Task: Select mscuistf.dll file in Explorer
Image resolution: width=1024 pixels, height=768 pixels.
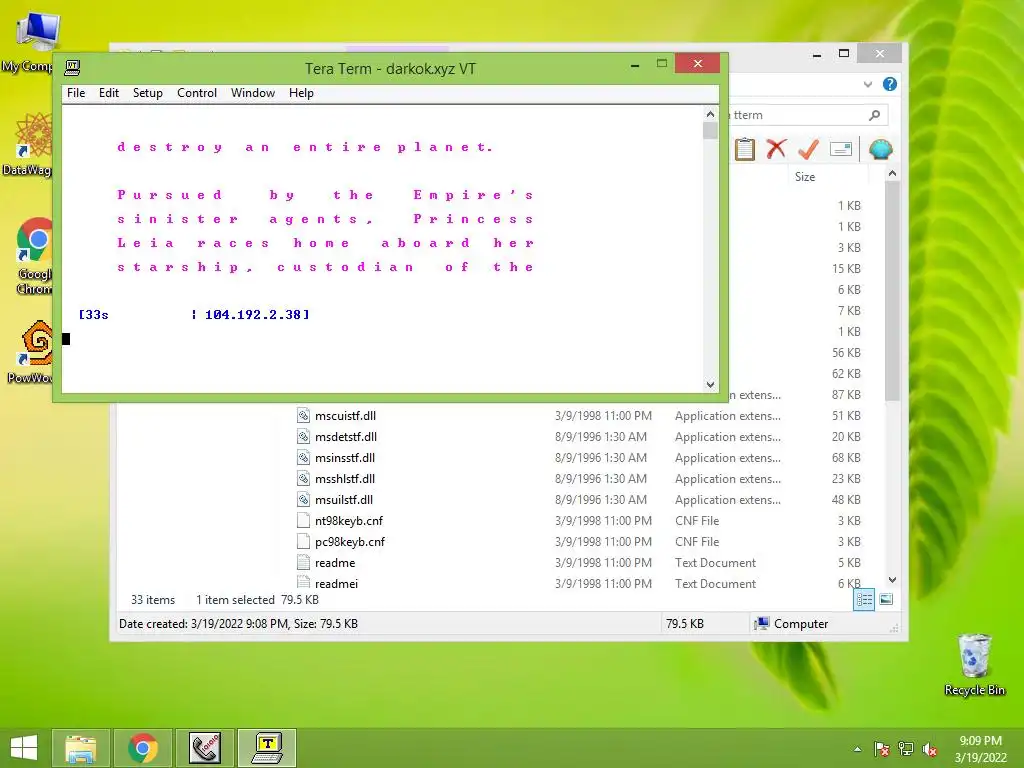Action: 345,416
